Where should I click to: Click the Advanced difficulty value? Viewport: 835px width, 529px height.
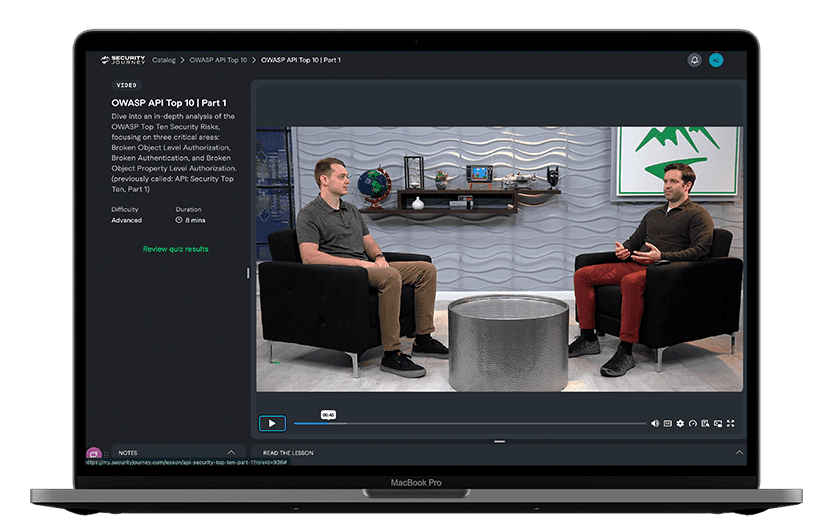(127, 220)
